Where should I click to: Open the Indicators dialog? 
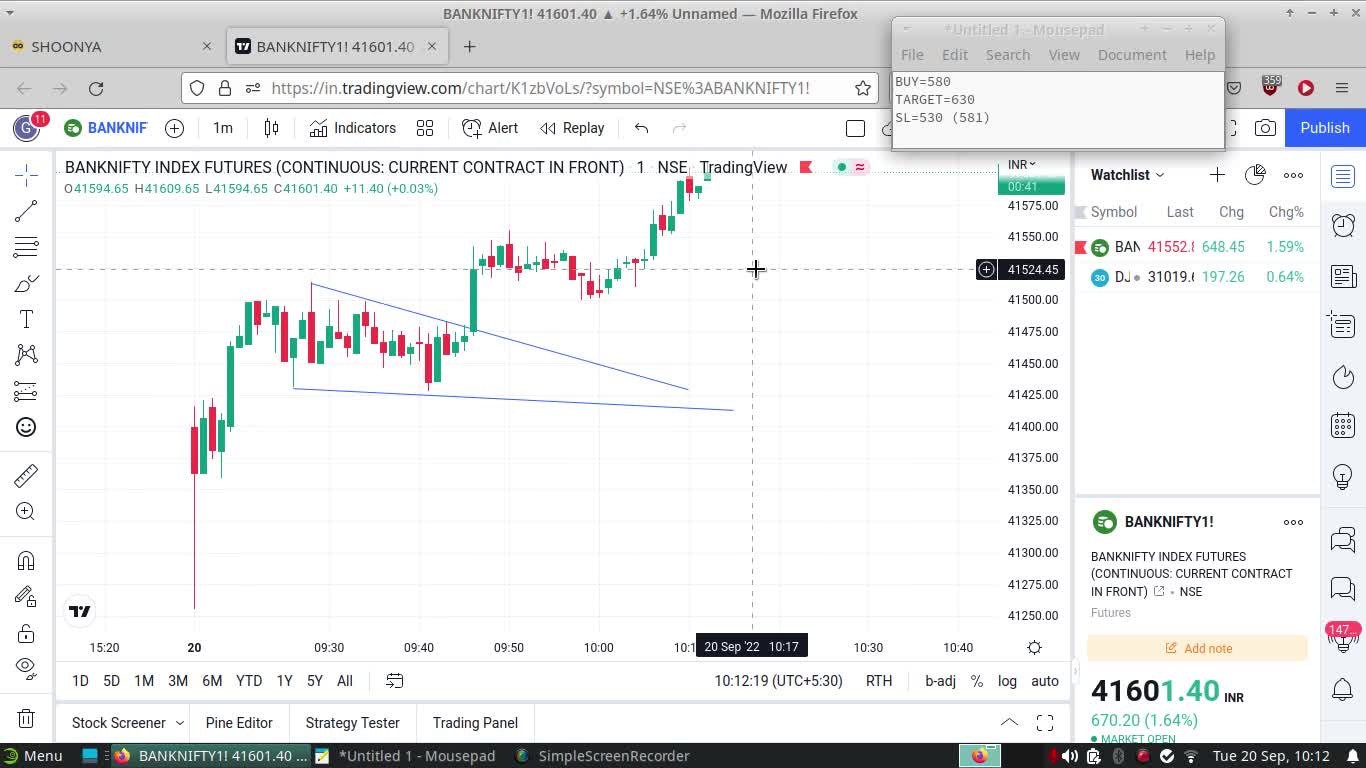[x=353, y=128]
